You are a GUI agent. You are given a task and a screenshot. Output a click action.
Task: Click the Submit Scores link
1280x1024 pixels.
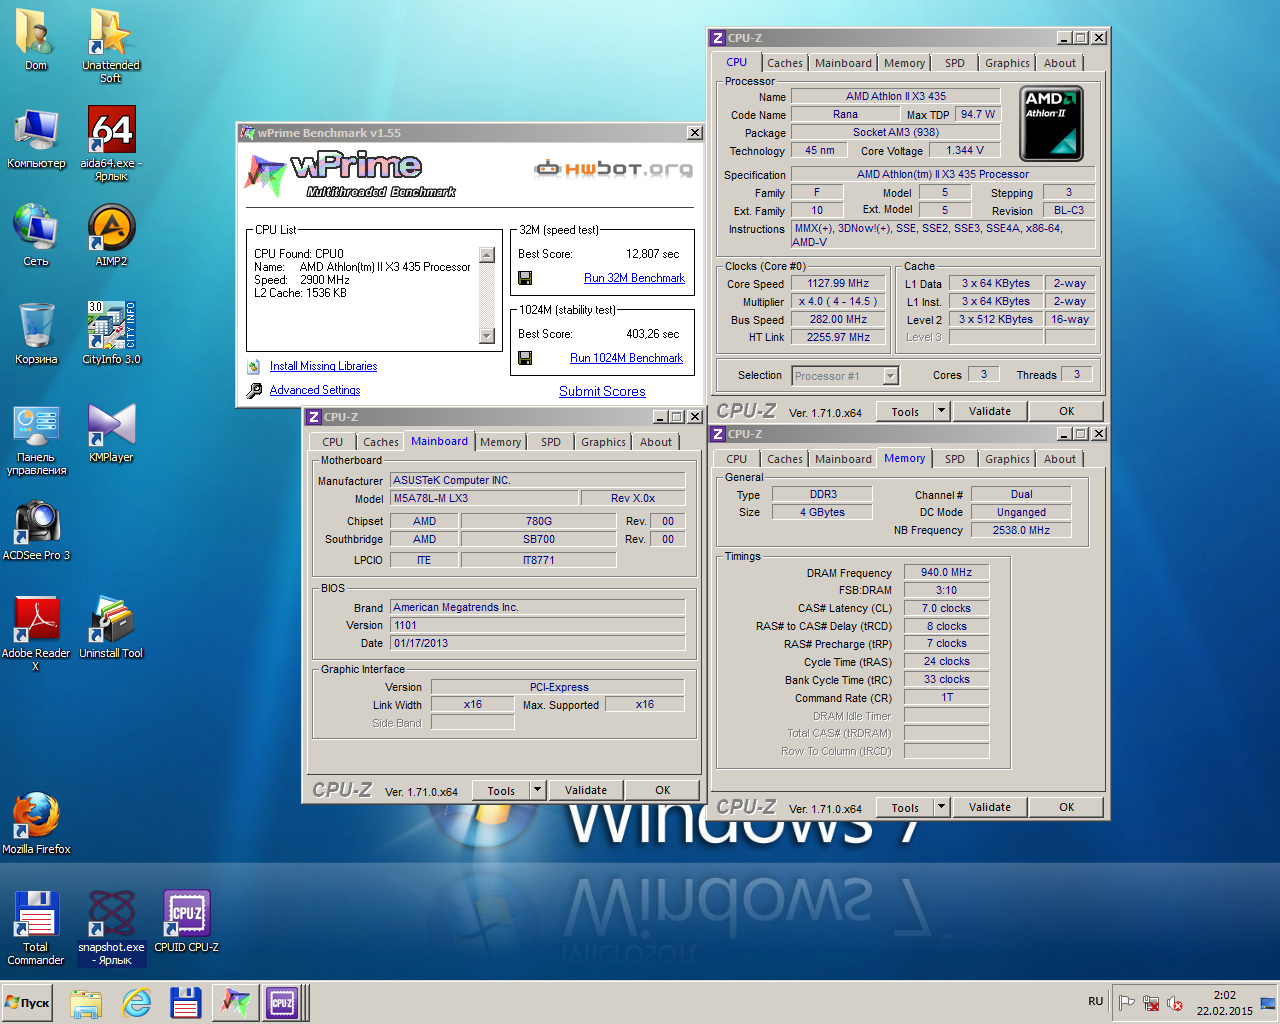pyautogui.click(x=602, y=391)
